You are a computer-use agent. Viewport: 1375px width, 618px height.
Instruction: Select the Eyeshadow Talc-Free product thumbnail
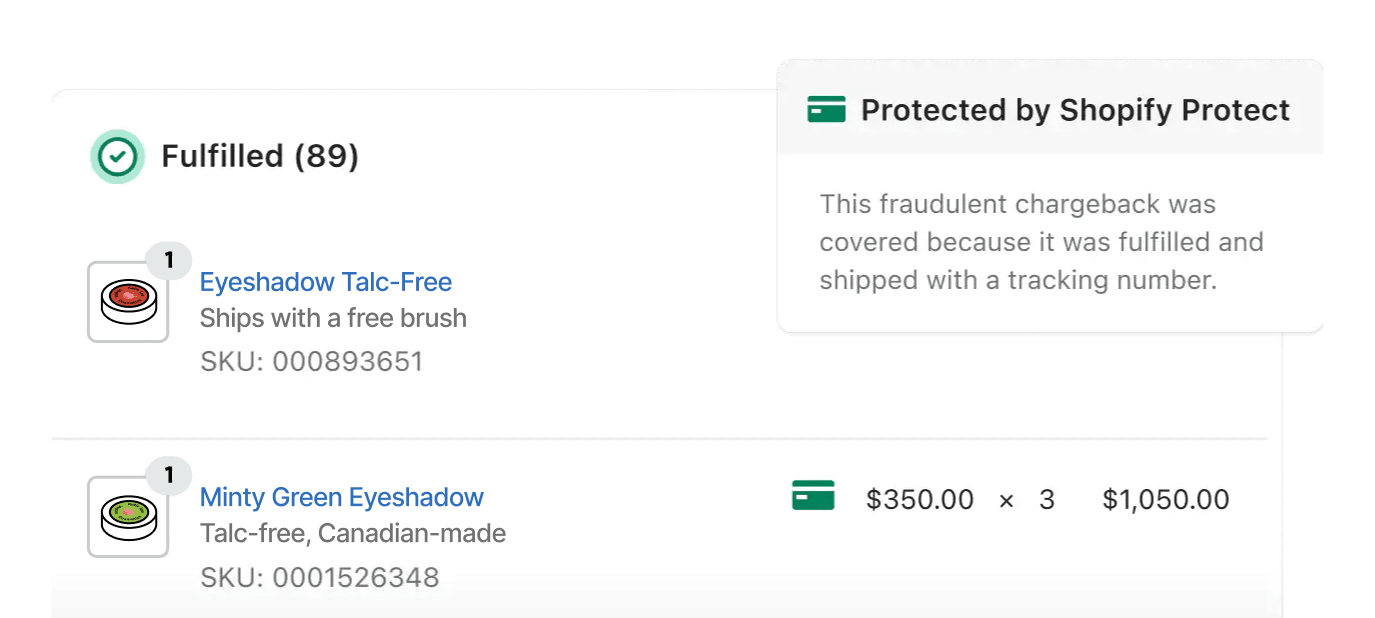tap(128, 301)
